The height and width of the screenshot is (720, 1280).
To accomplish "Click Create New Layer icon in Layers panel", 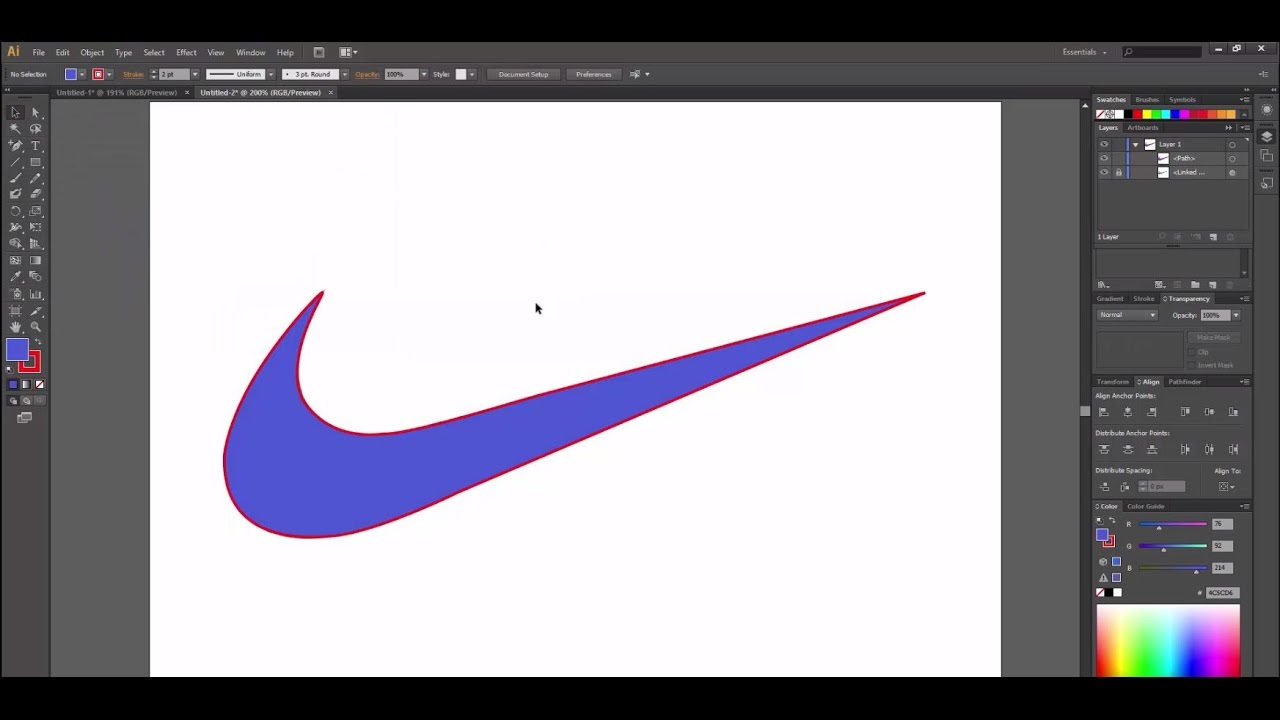I will [1213, 237].
